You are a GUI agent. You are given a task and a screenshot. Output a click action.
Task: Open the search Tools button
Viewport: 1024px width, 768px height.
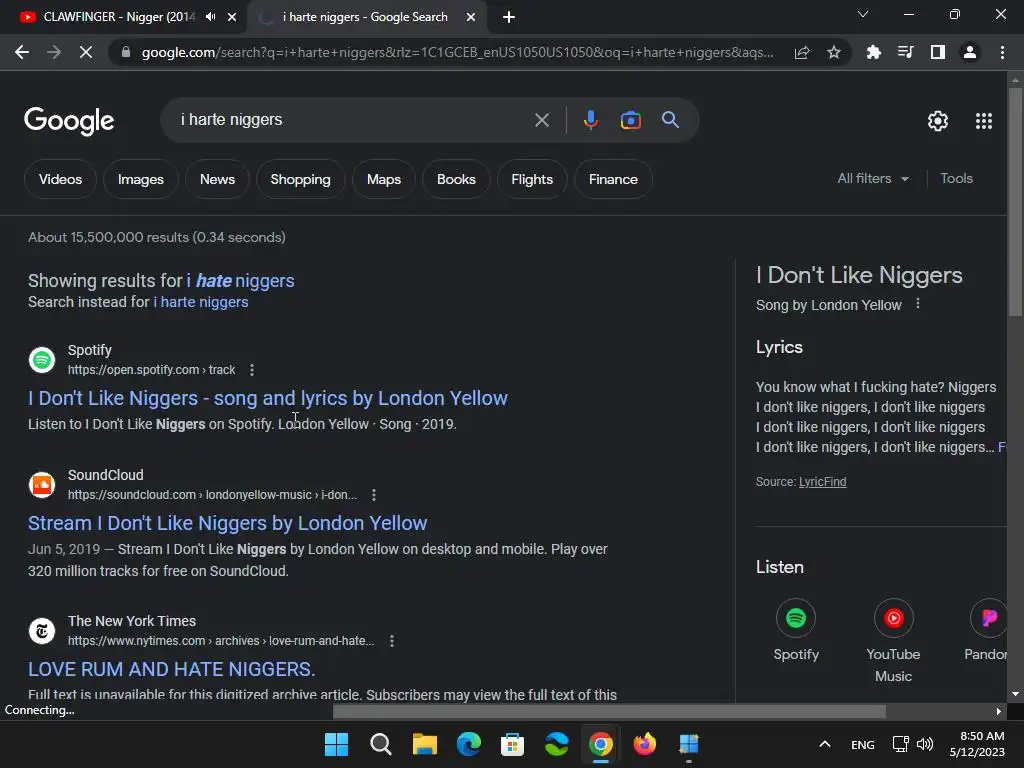tap(956, 178)
